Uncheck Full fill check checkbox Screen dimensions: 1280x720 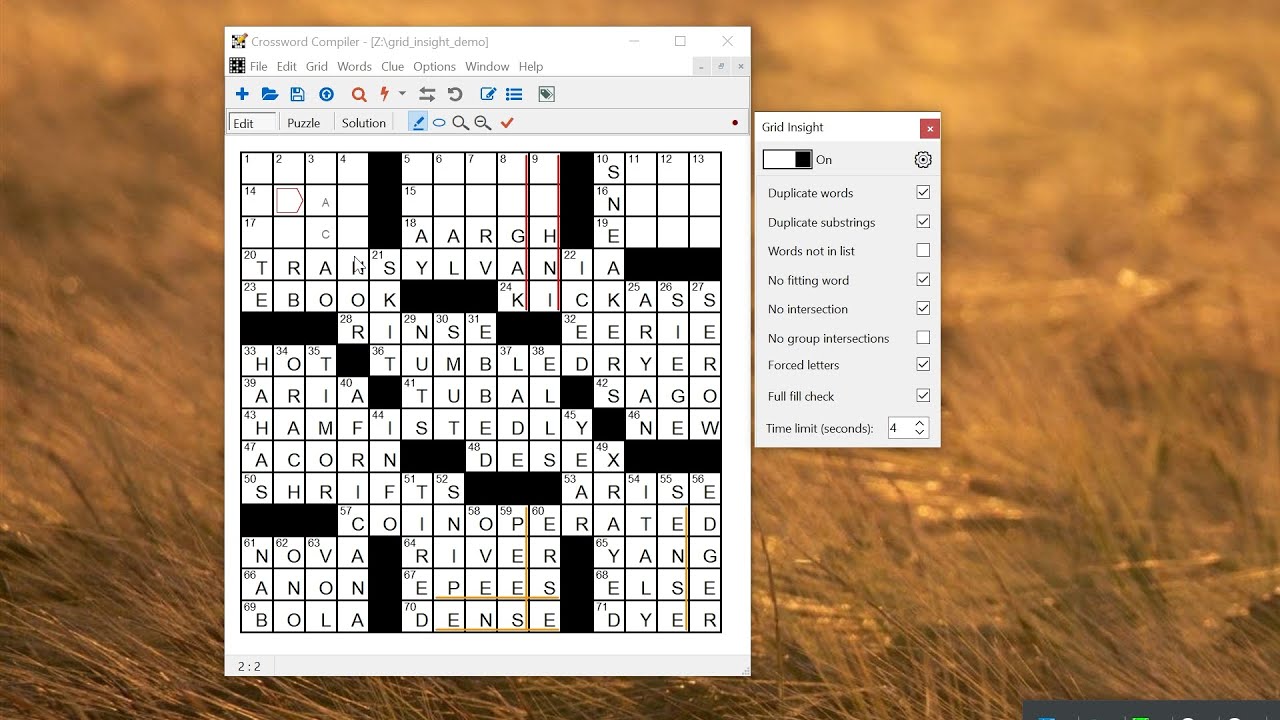pos(923,395)
